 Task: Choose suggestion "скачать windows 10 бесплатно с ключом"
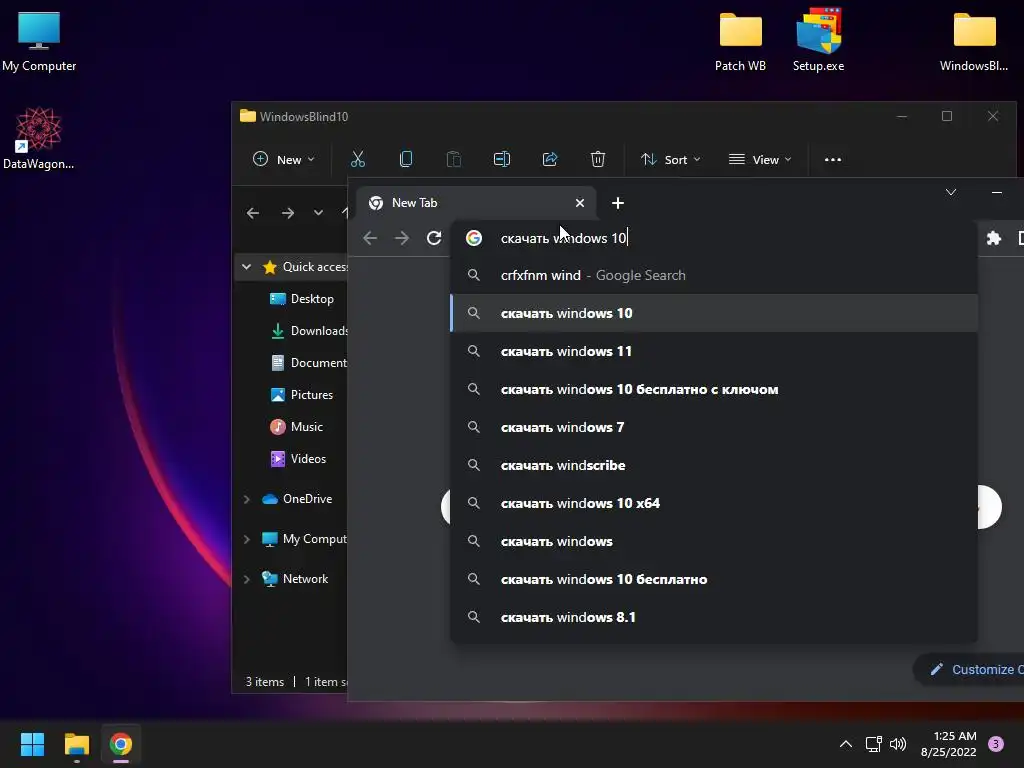(x=714, y=389)
